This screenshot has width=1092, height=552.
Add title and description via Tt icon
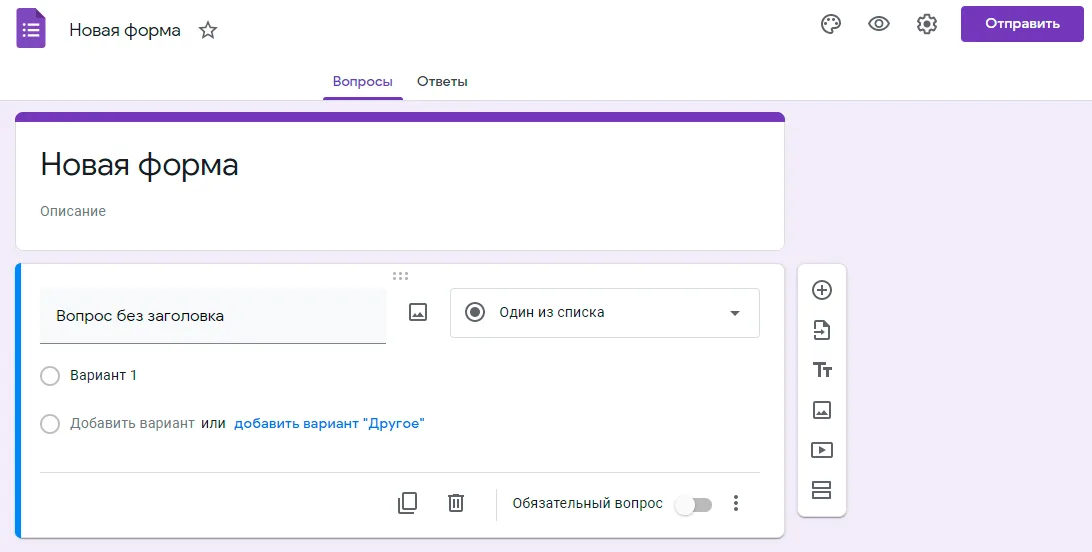[x=822, y=370]
